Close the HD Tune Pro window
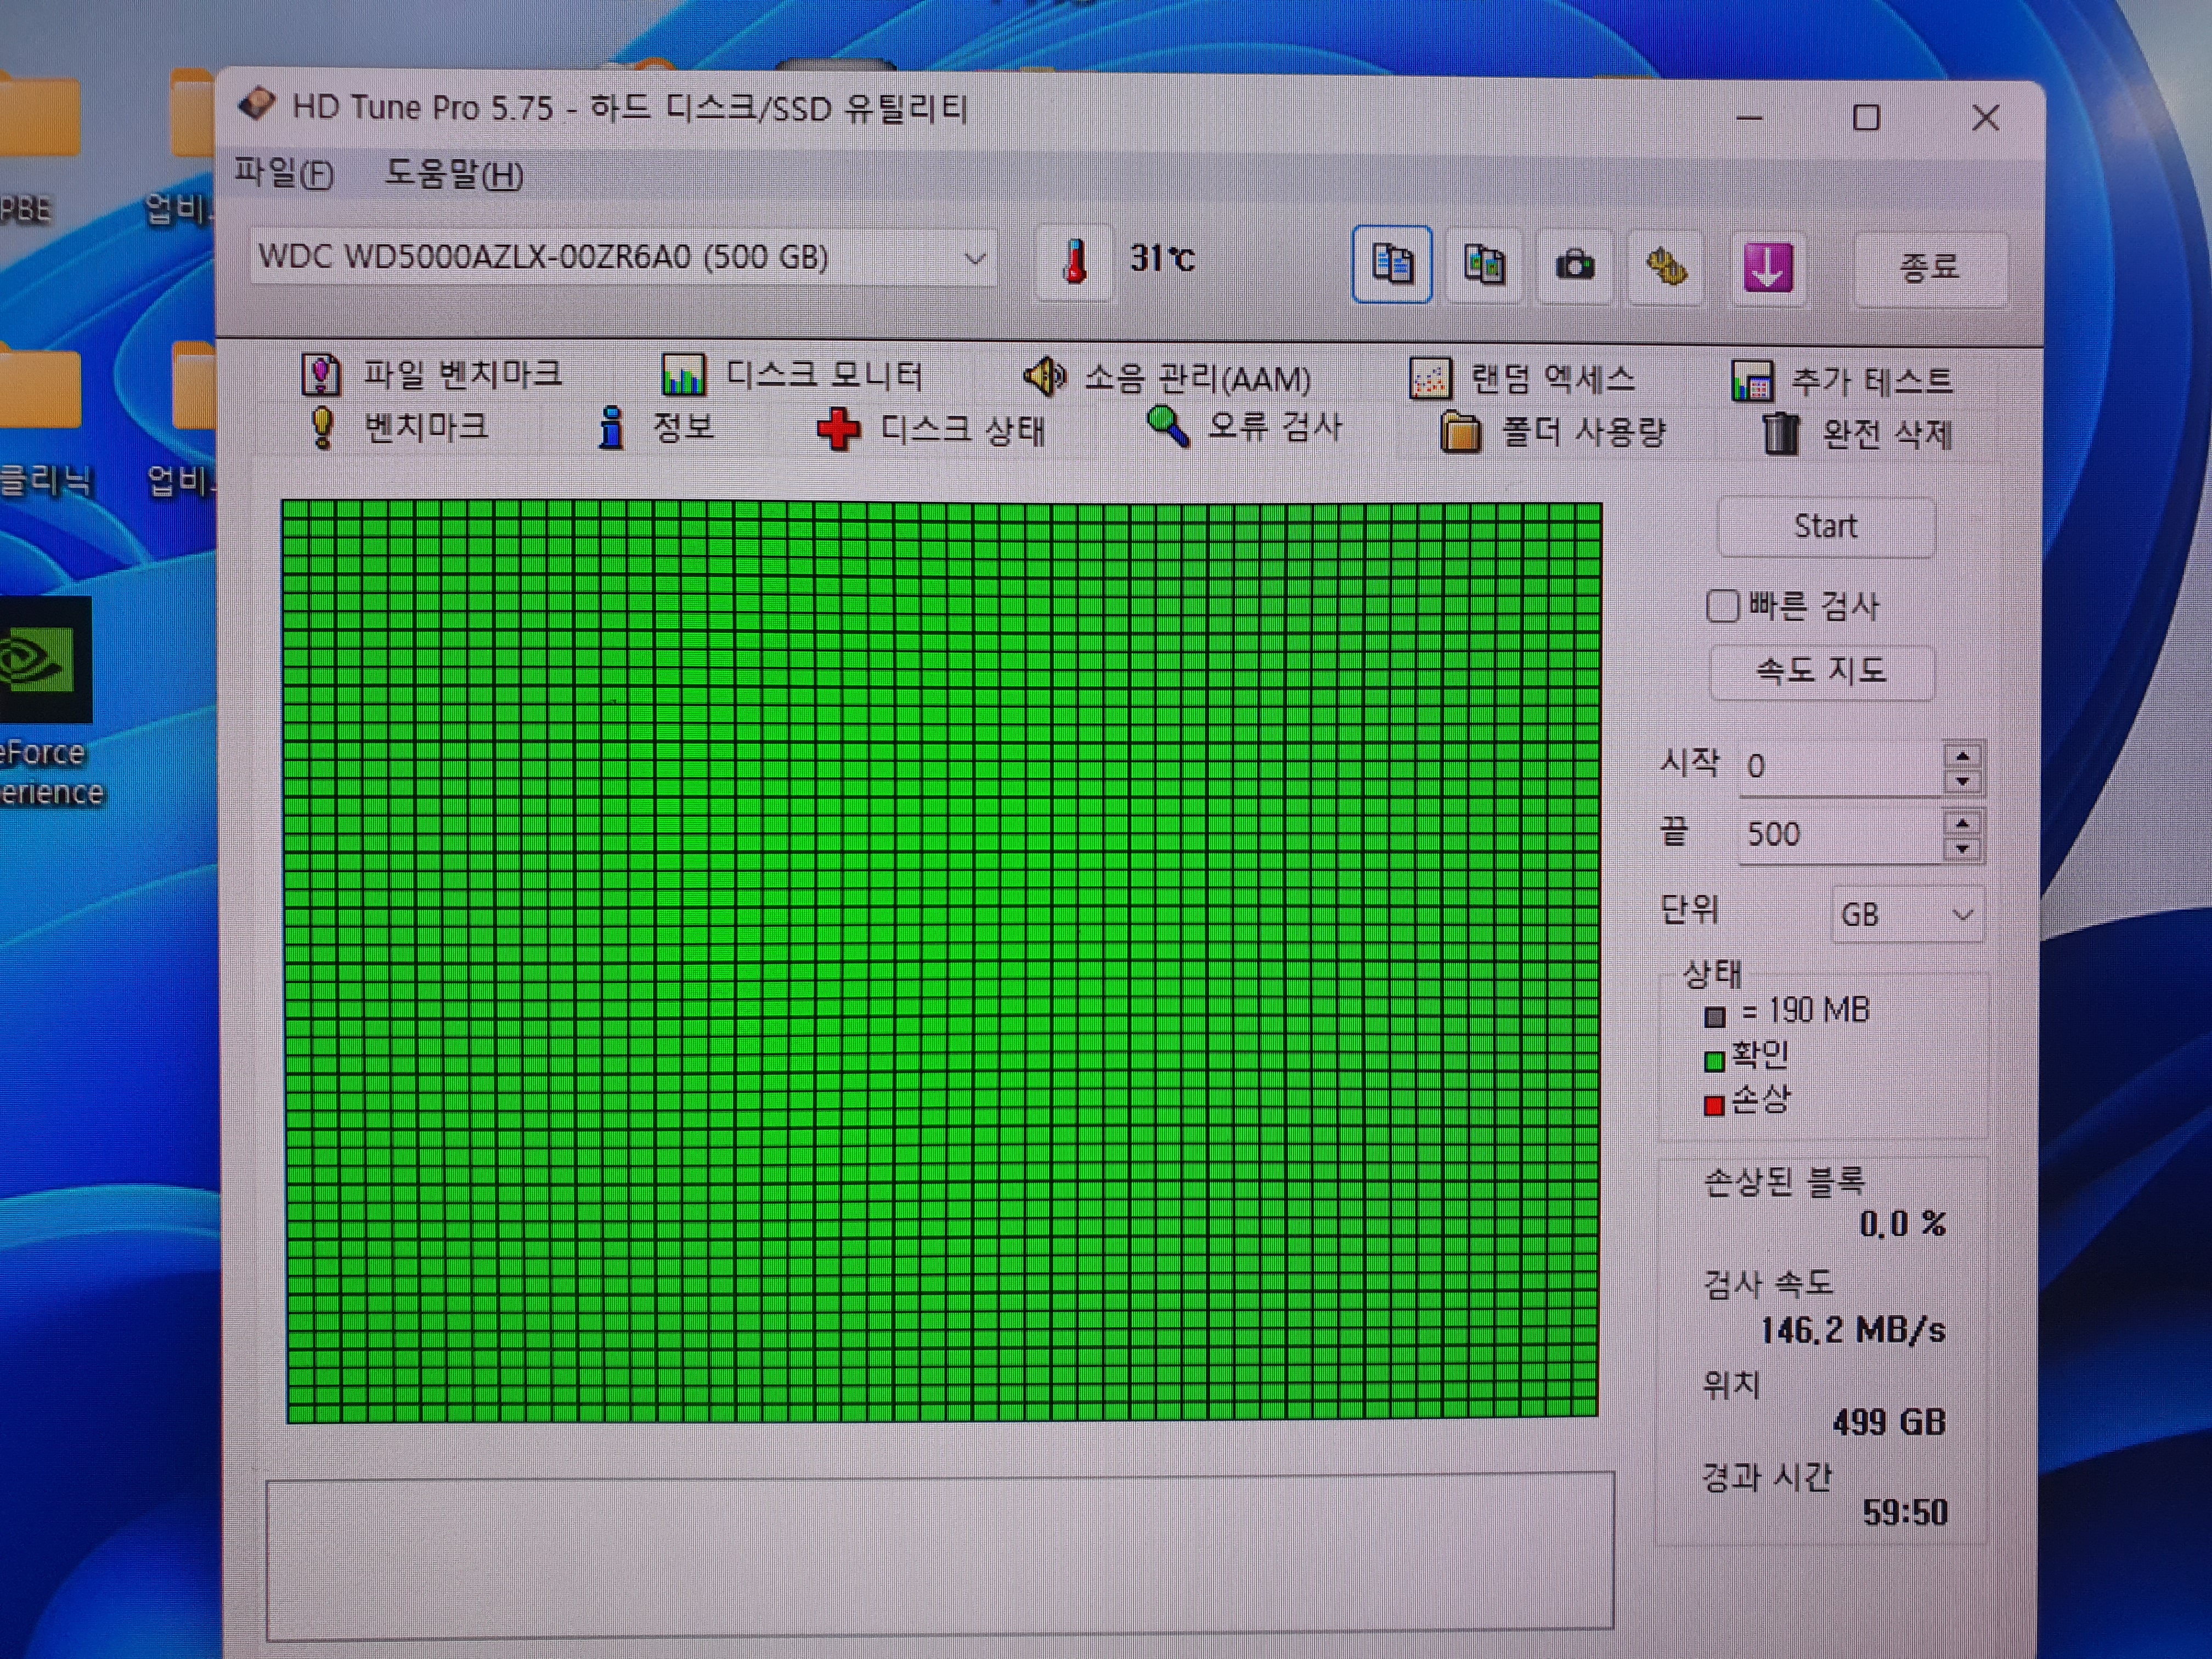Viewport: 2212px width, 1659px height. click(1986, 118)
